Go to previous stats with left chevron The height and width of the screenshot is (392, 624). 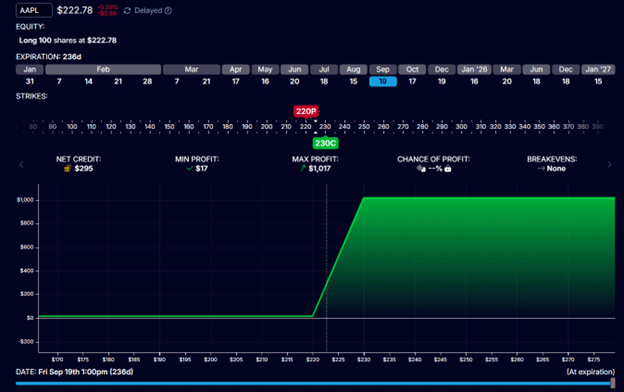21,164
